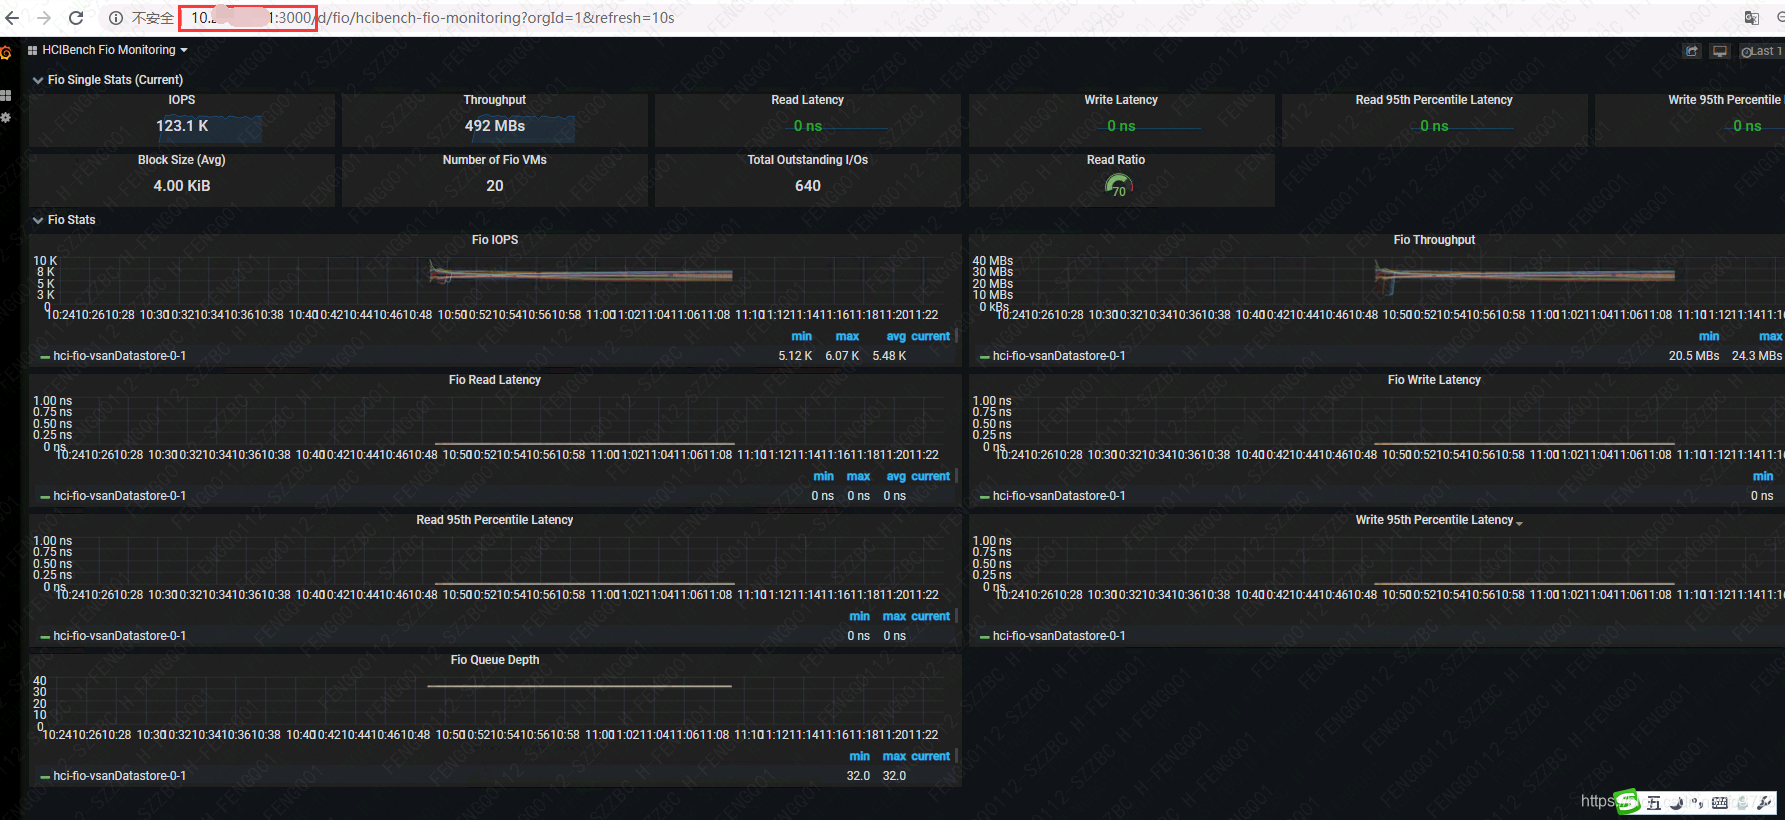Click the Read Latency stat panel title
This screenshot has height=820, width=1785.
pyautogui.click(x=808, y=100)
